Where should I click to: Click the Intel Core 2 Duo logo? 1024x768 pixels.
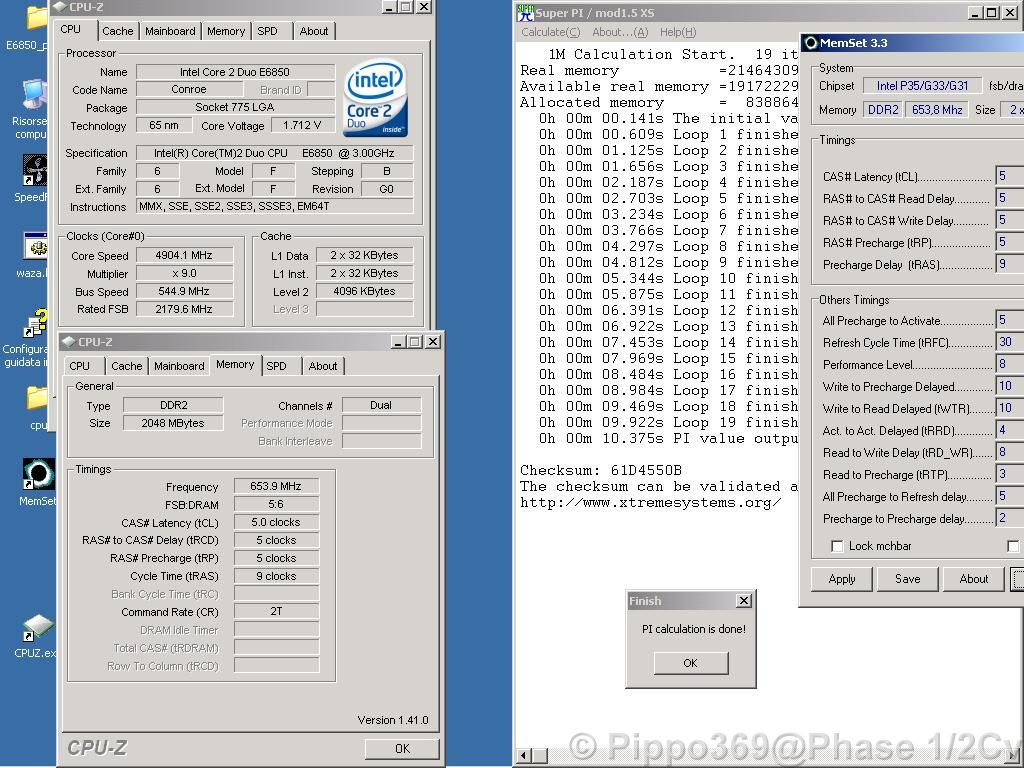376,99
